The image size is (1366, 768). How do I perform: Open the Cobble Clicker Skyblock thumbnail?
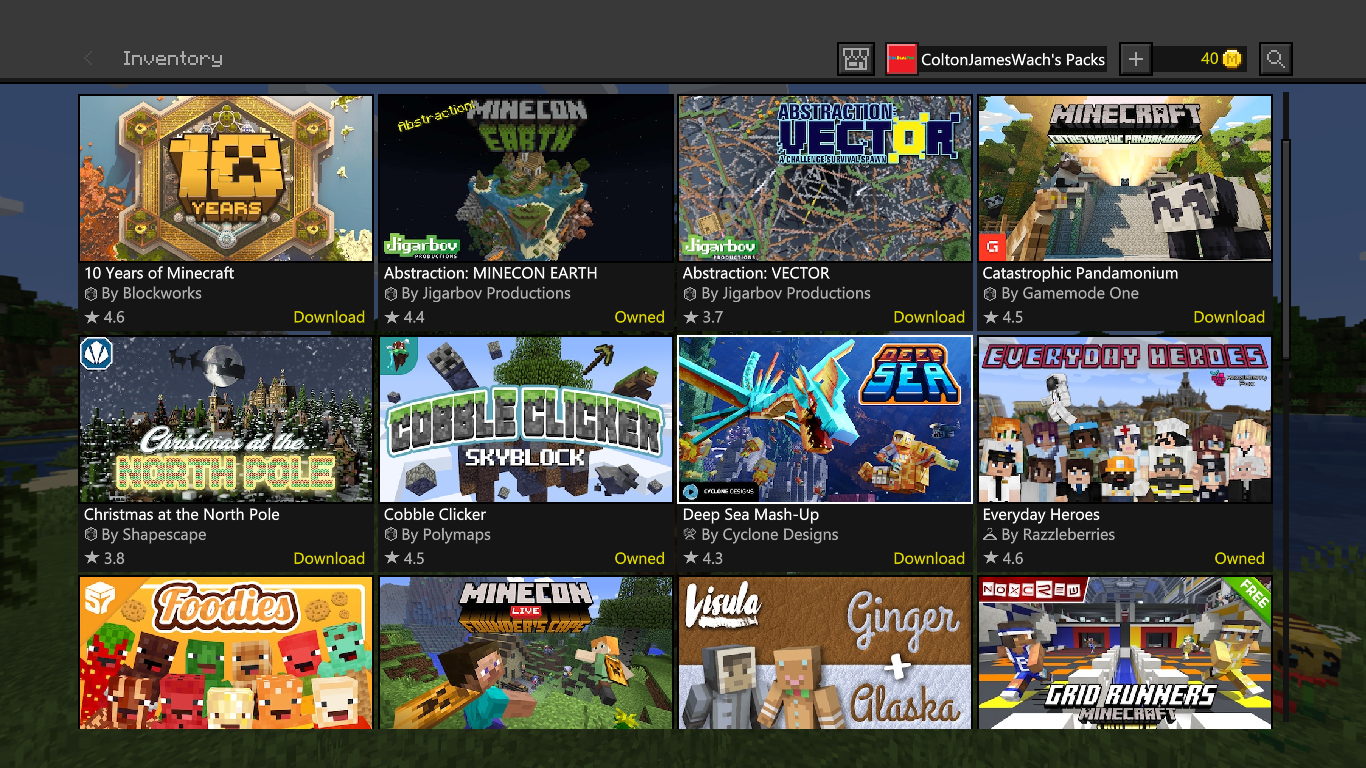click(526, 420)
